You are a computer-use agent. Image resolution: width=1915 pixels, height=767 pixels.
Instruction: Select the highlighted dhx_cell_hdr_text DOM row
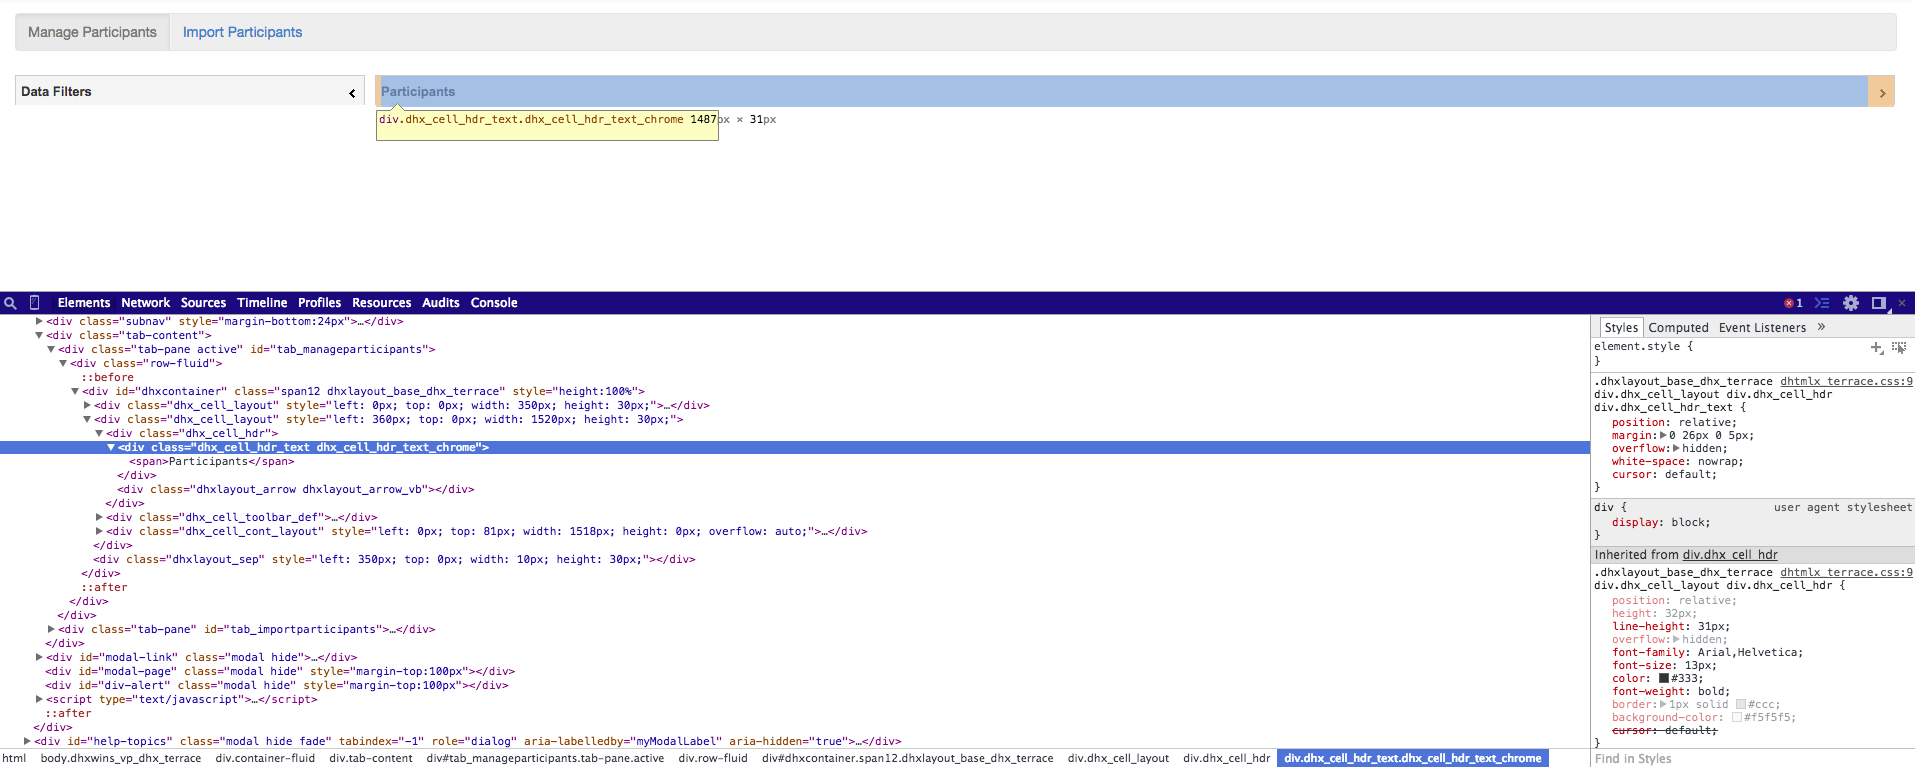click(x=795, y=447)
